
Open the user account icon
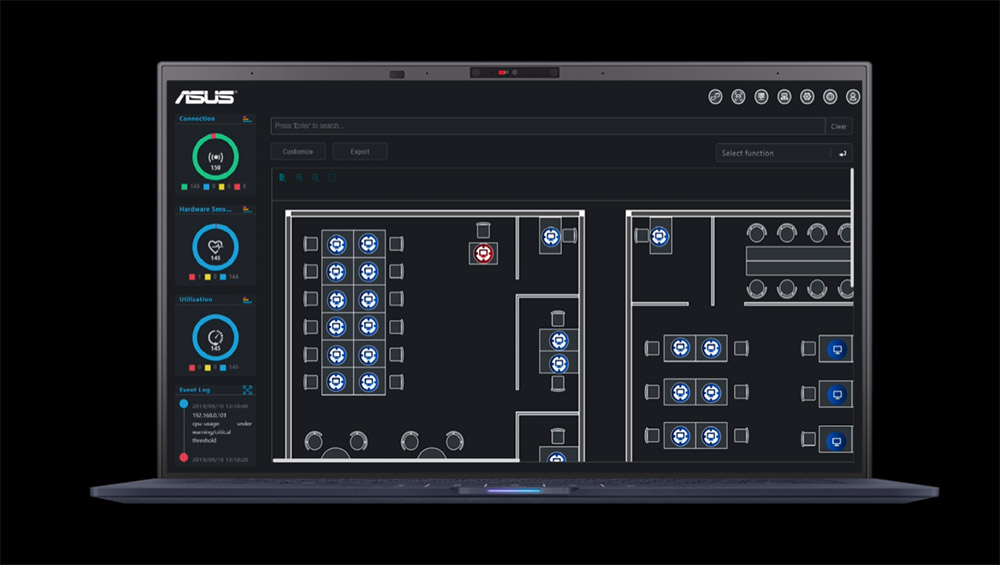[853, 97]
